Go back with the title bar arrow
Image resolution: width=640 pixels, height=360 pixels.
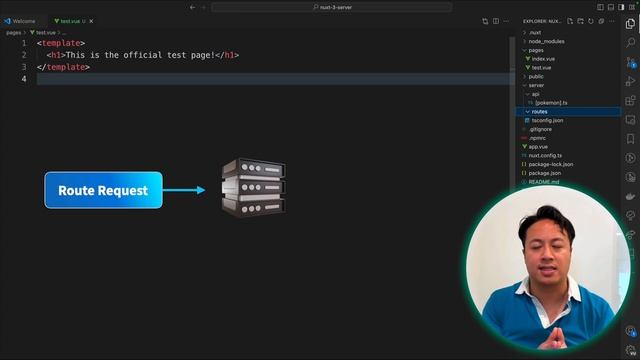click(192, 7)
